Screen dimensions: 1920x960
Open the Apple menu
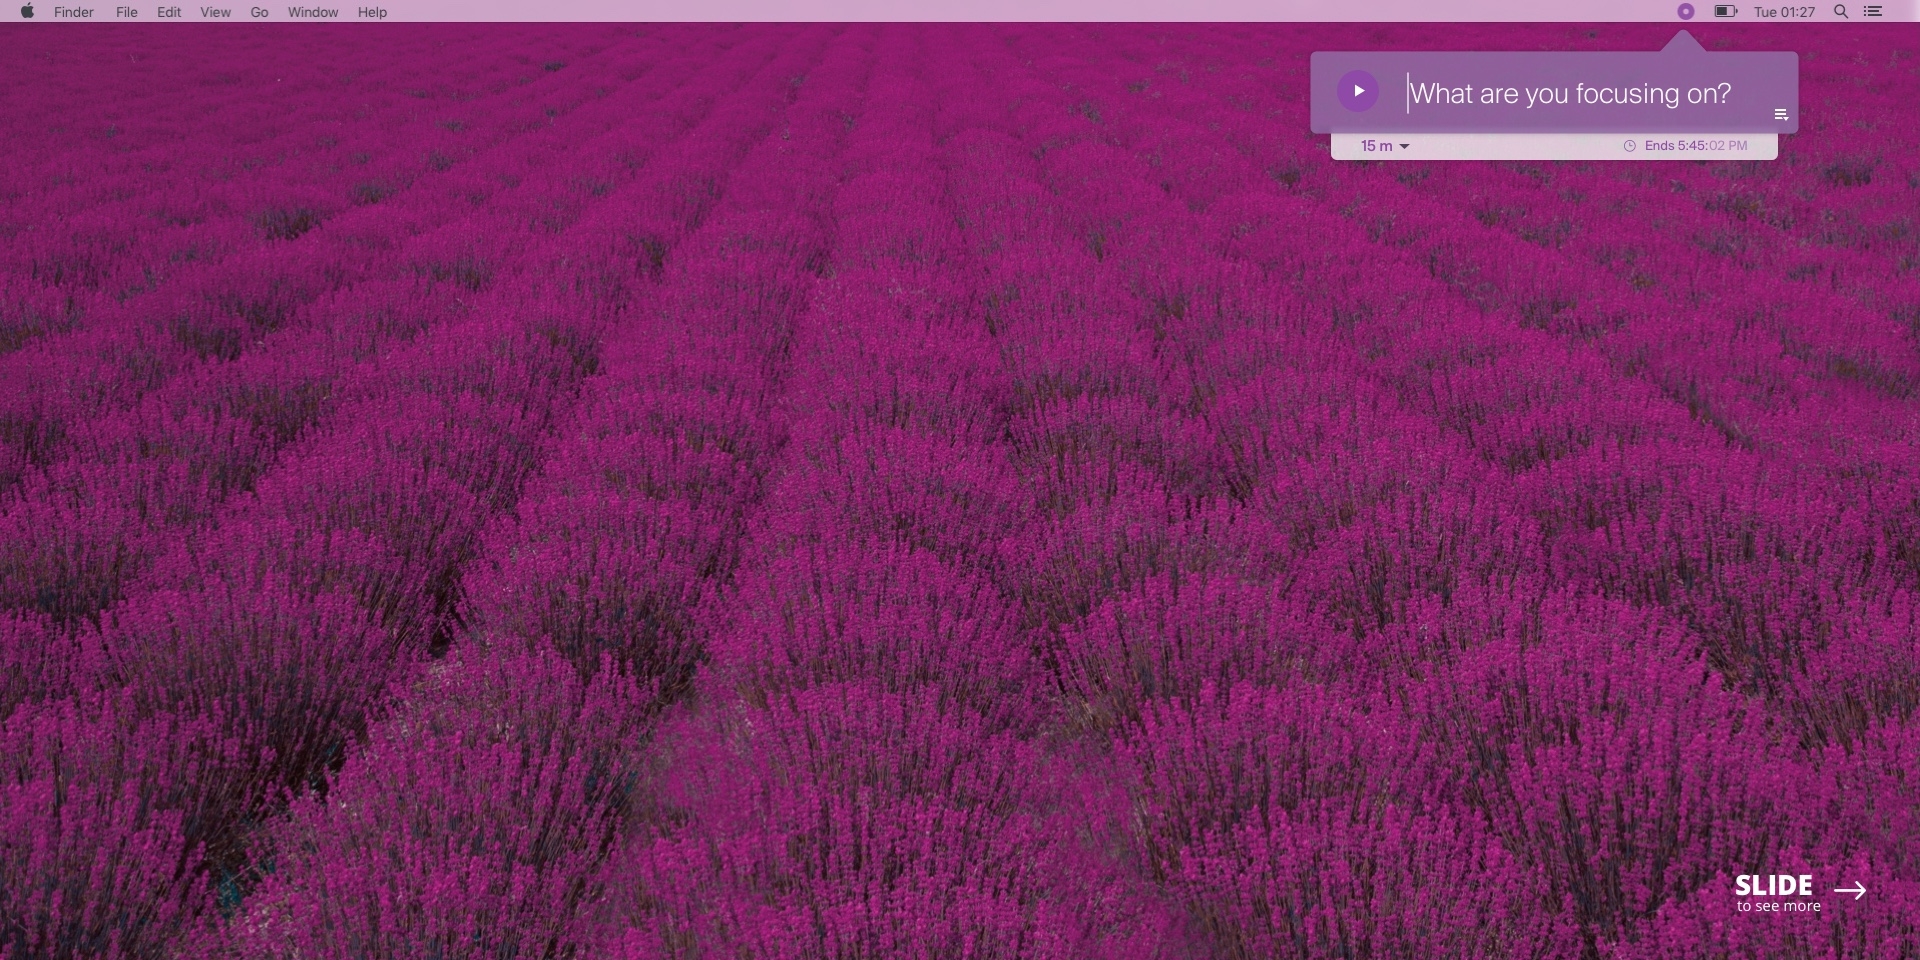(27, 12)
